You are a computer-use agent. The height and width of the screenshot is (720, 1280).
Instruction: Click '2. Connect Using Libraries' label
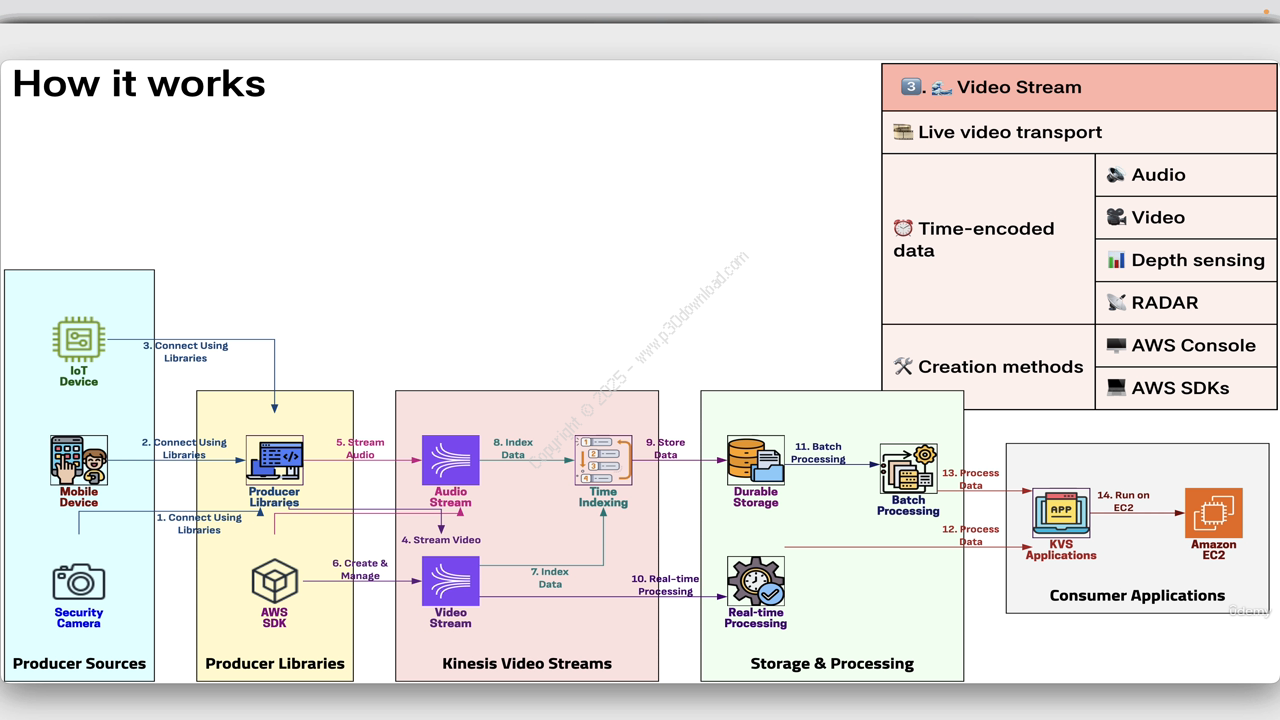[184, 448]
